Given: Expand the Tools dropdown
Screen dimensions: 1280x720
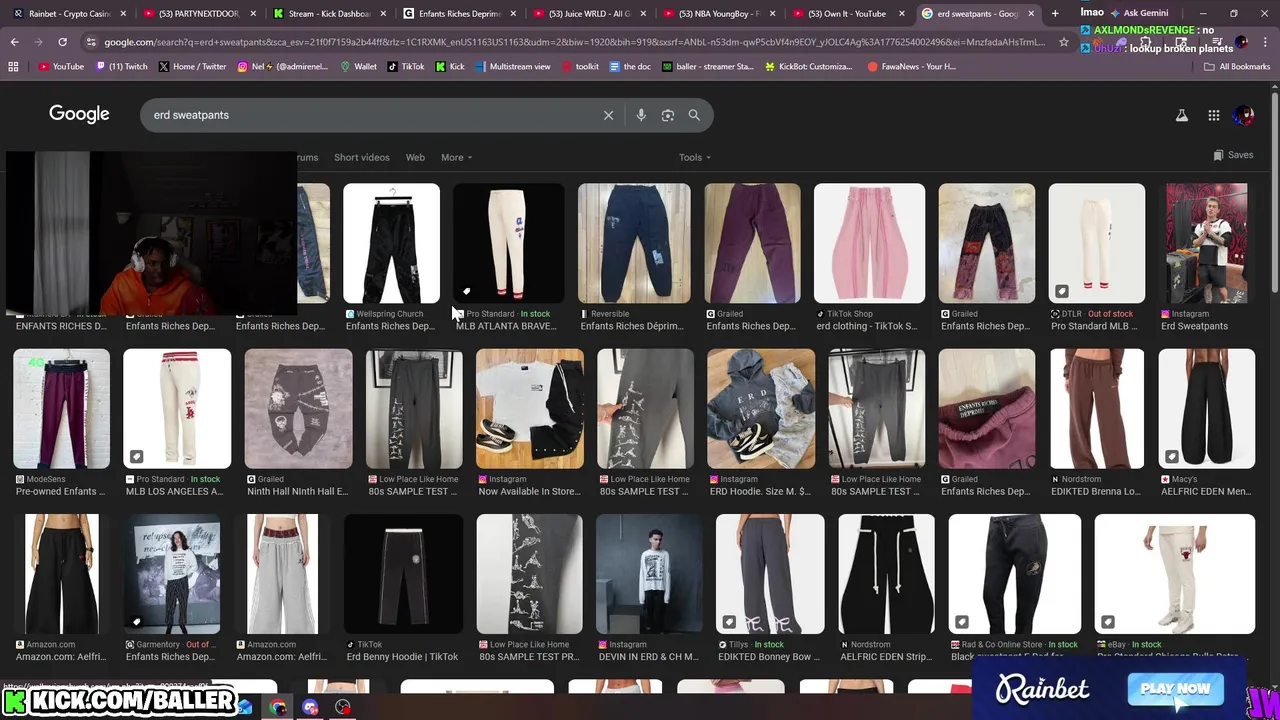Looking at the screenshot, I should click(695, 157).
